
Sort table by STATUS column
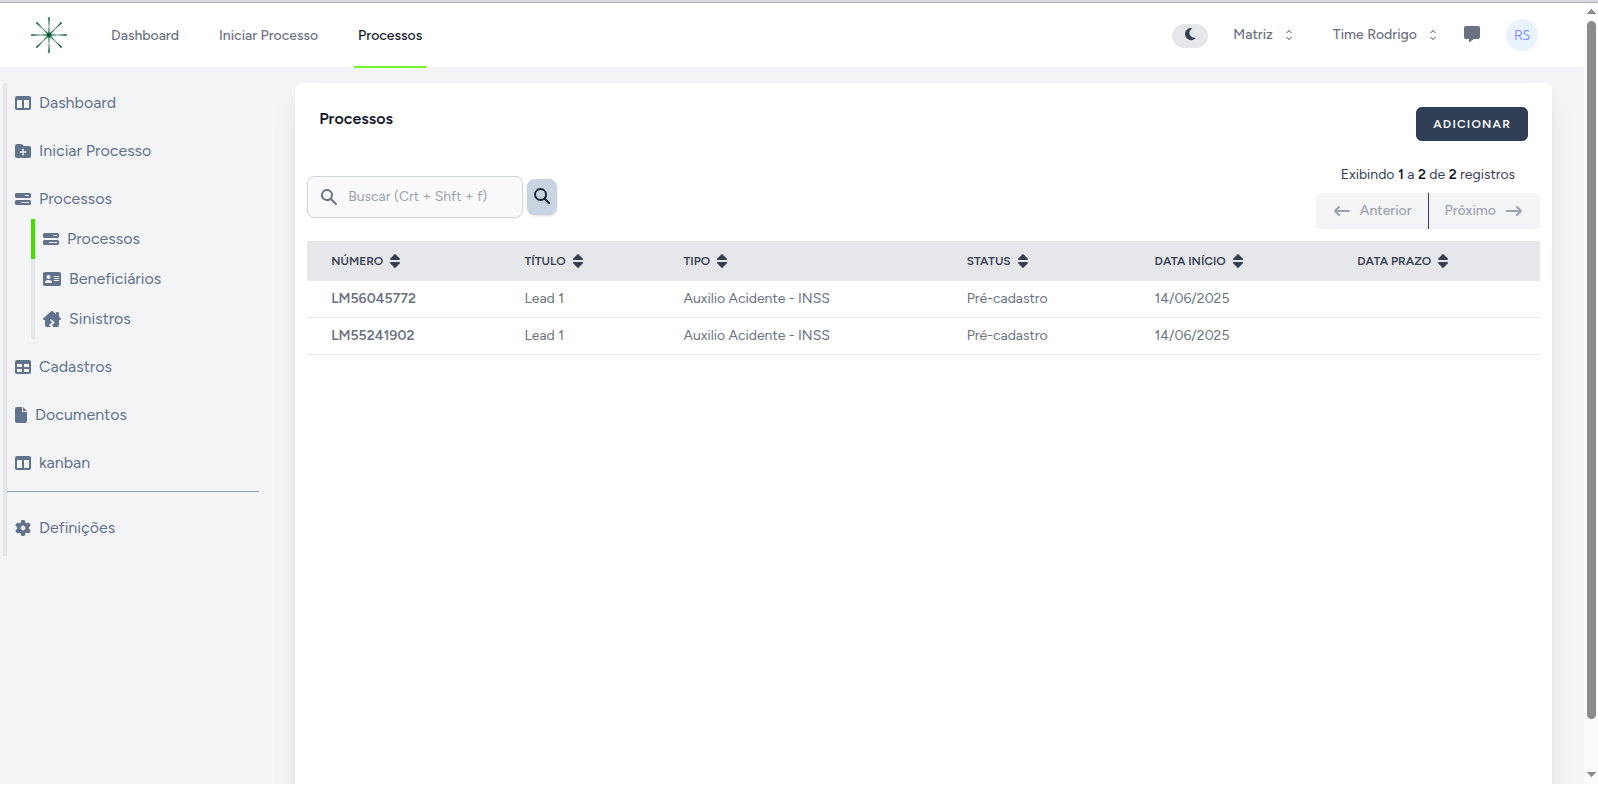pos(997,261)
